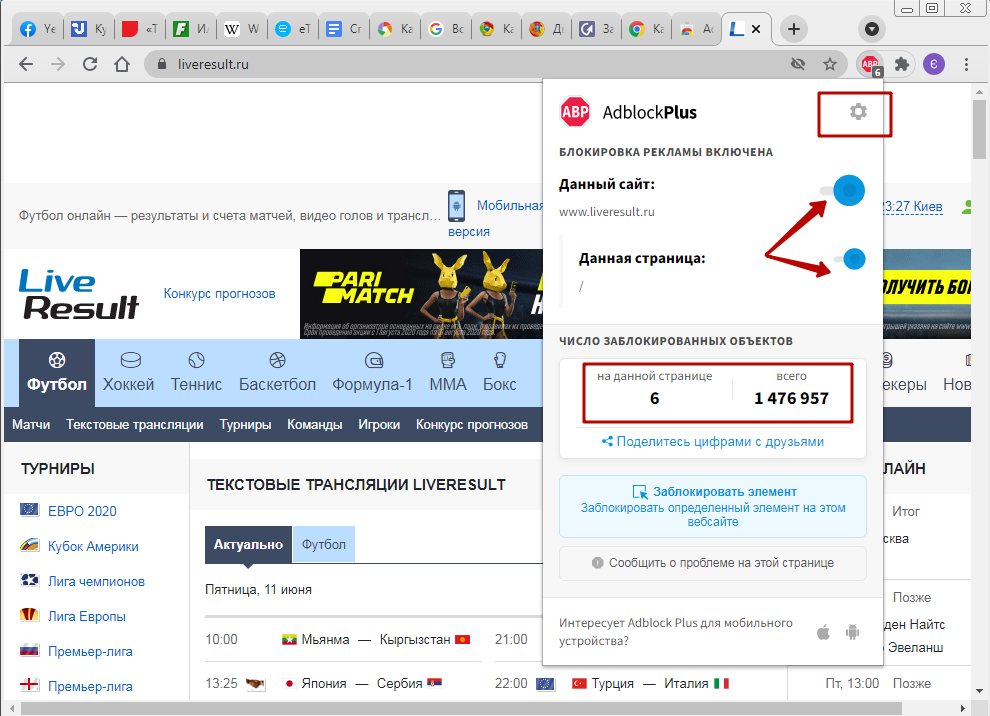Screen dimensions: 990x716
Task: Report a problem on this page
Action: click(x=713, y=563)
